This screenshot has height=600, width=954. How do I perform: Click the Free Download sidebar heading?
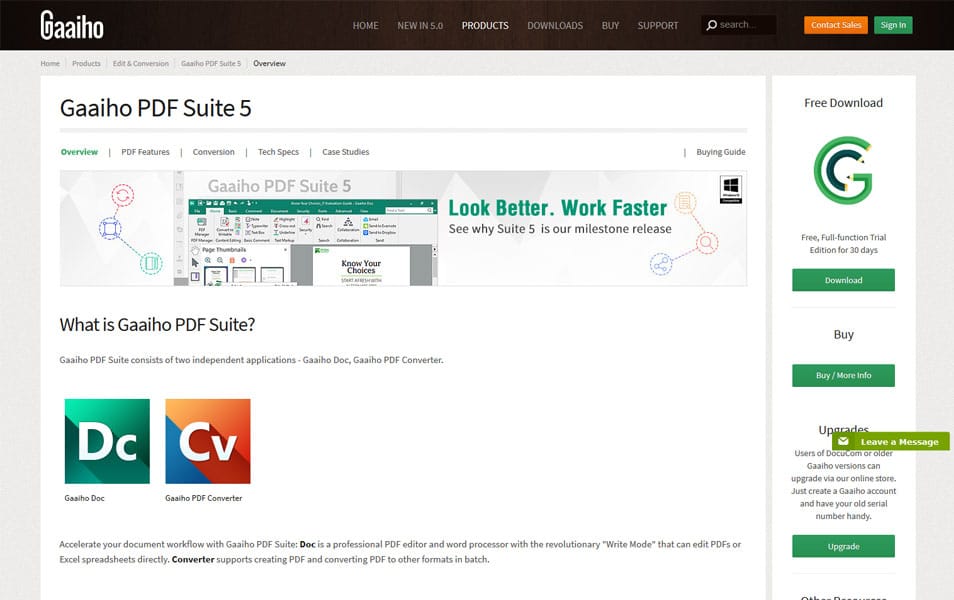(843, 103)
